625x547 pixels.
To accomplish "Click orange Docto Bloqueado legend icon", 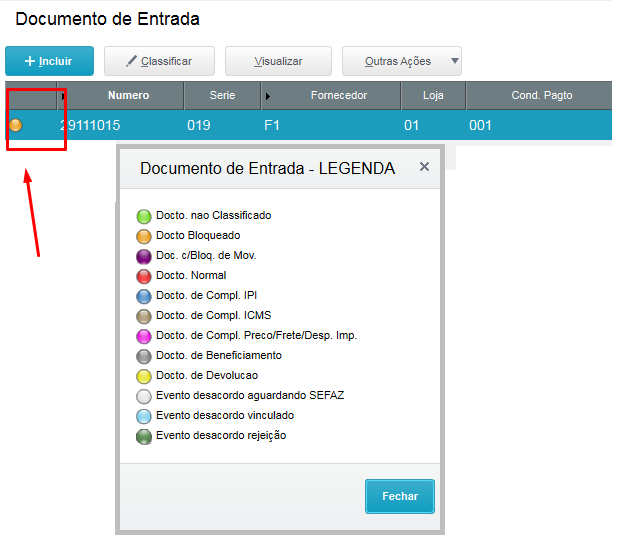I will point(144,236).
